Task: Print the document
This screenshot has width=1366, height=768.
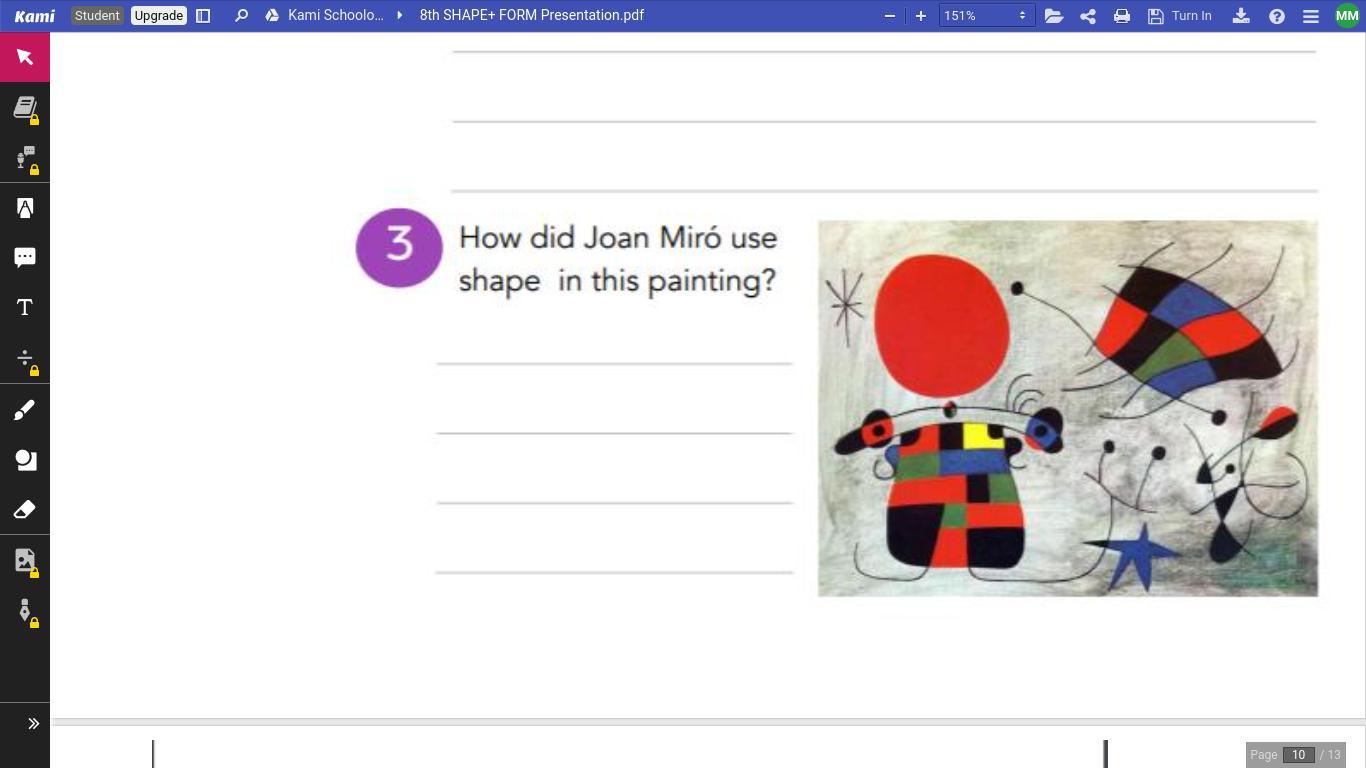Action: (1122, 16)
